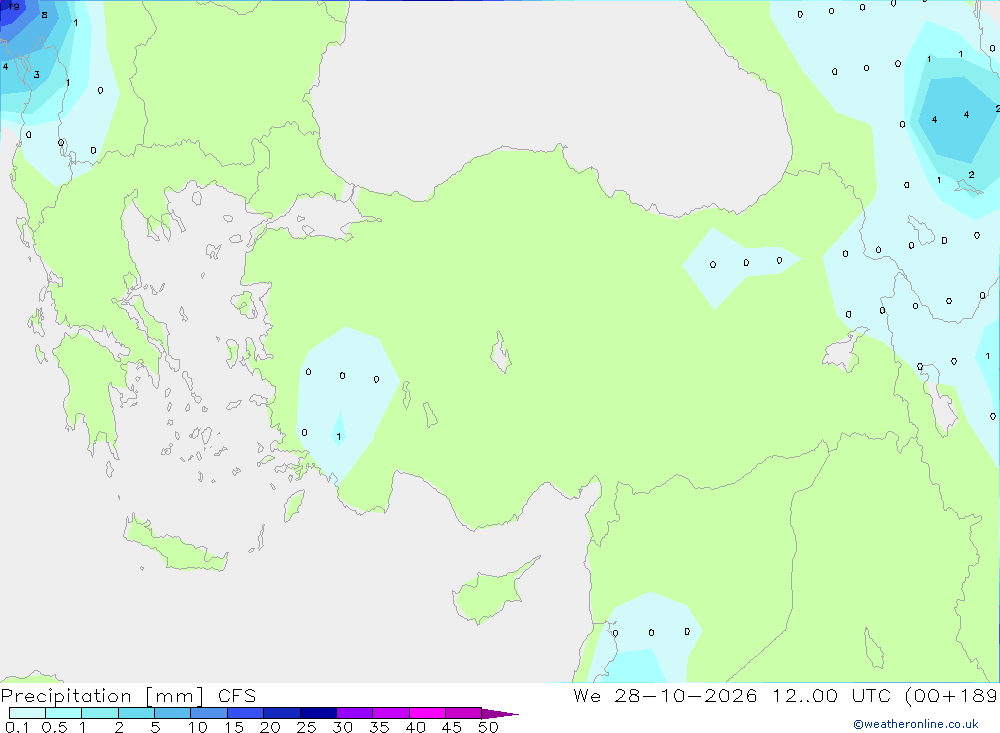Click the '25' legend scale label
This screenshot has width=1000, height=733.
click(x=306, y=727)
